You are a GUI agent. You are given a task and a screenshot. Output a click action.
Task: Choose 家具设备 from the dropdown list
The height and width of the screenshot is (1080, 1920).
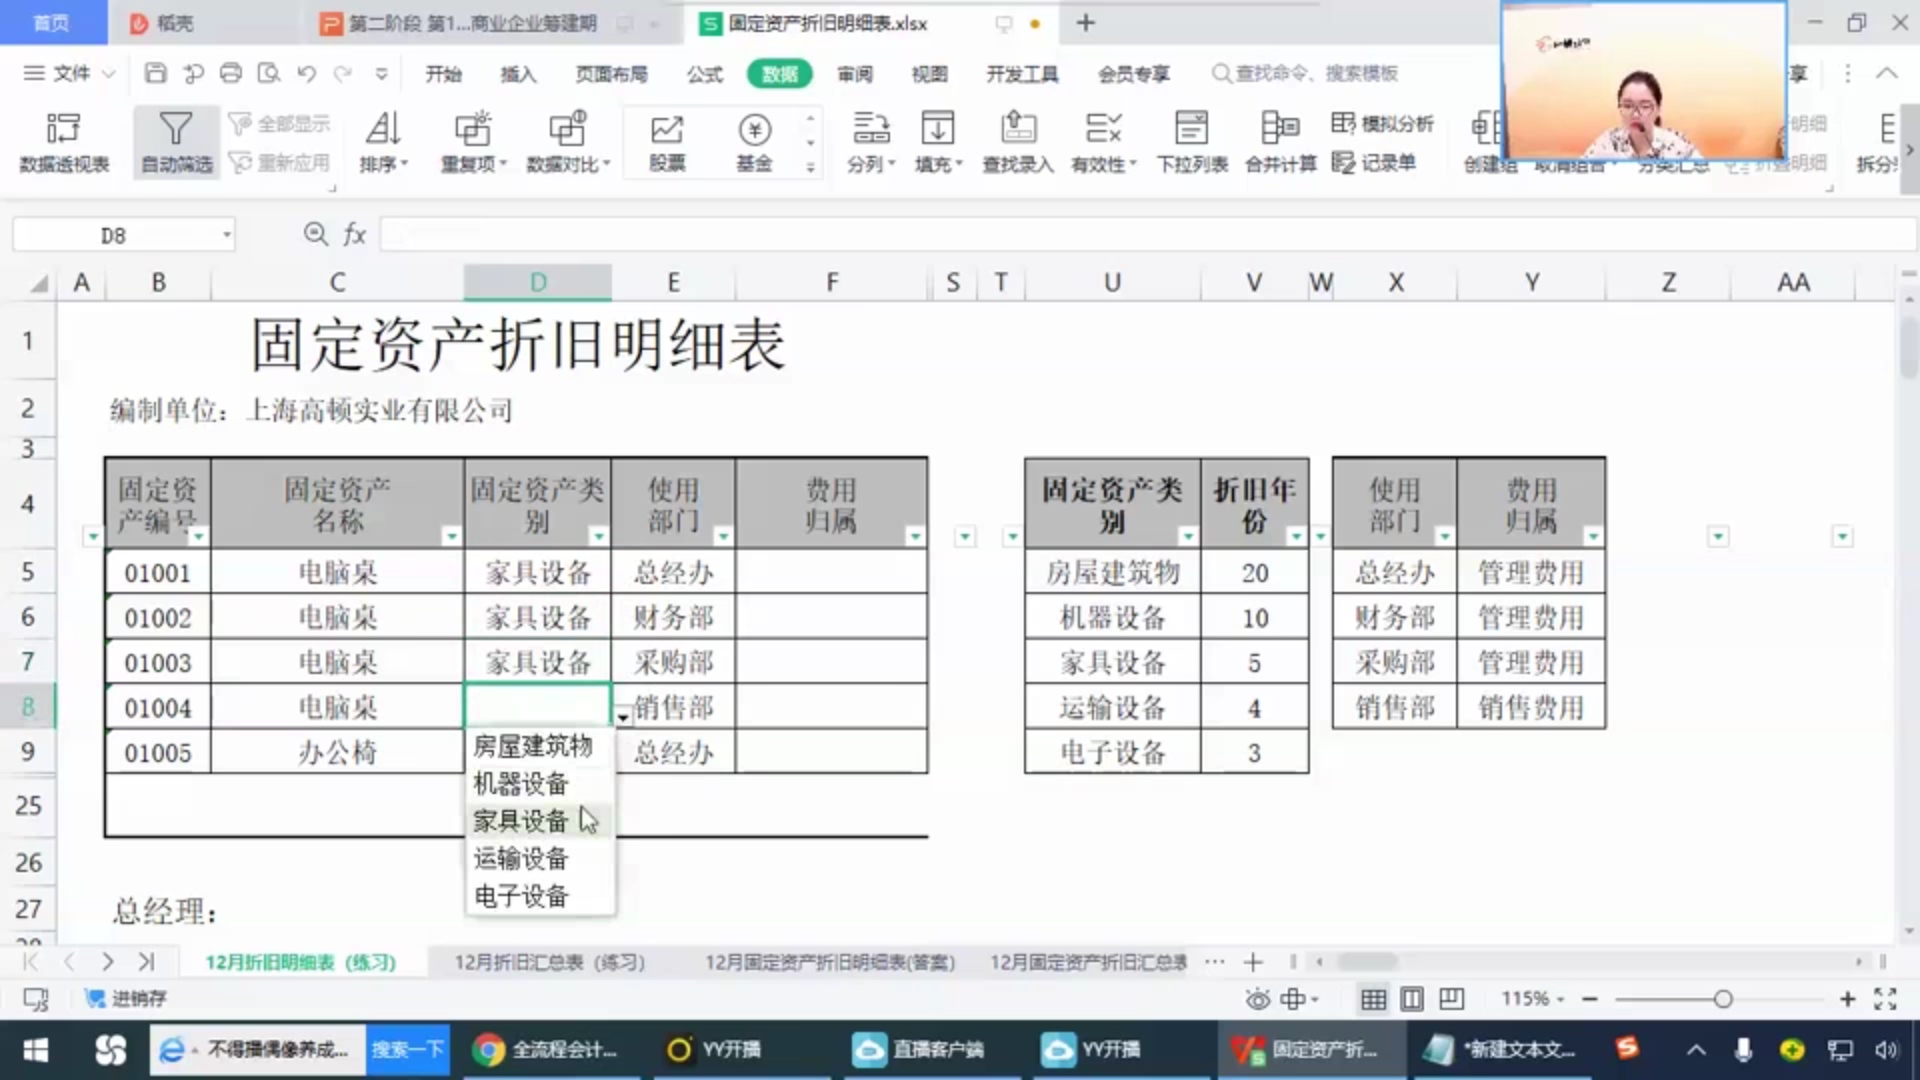pyautogui.click(x=521, y=821)
